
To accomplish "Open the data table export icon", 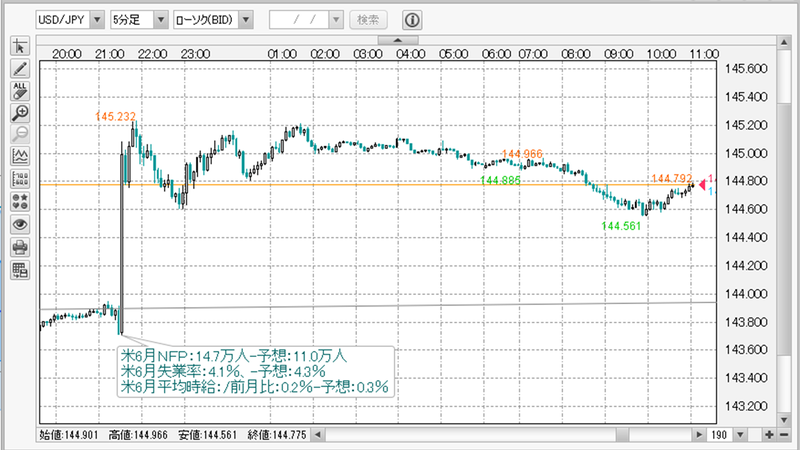I will pos(20,270).
